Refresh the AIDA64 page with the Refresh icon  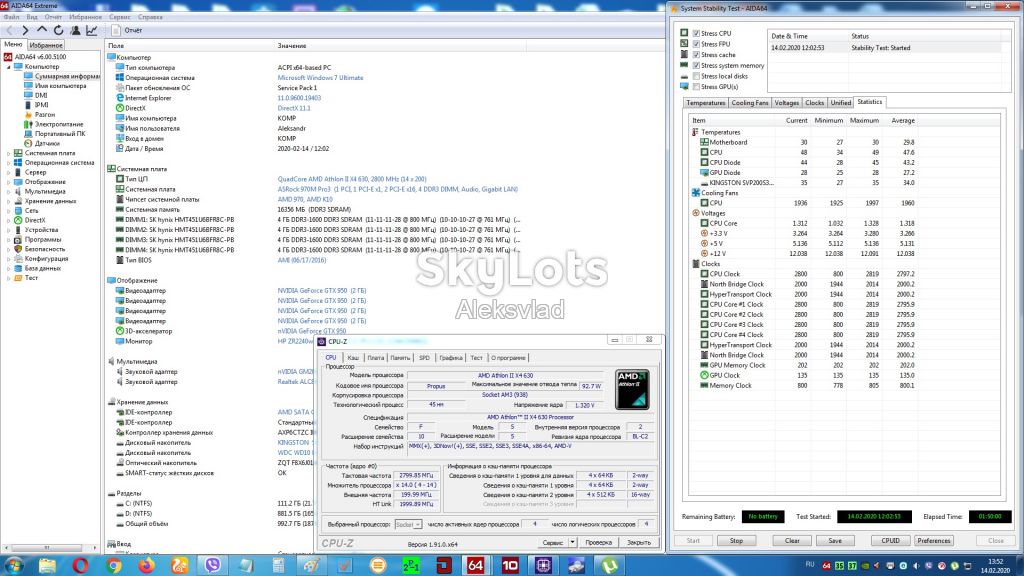tap(58, 30)
